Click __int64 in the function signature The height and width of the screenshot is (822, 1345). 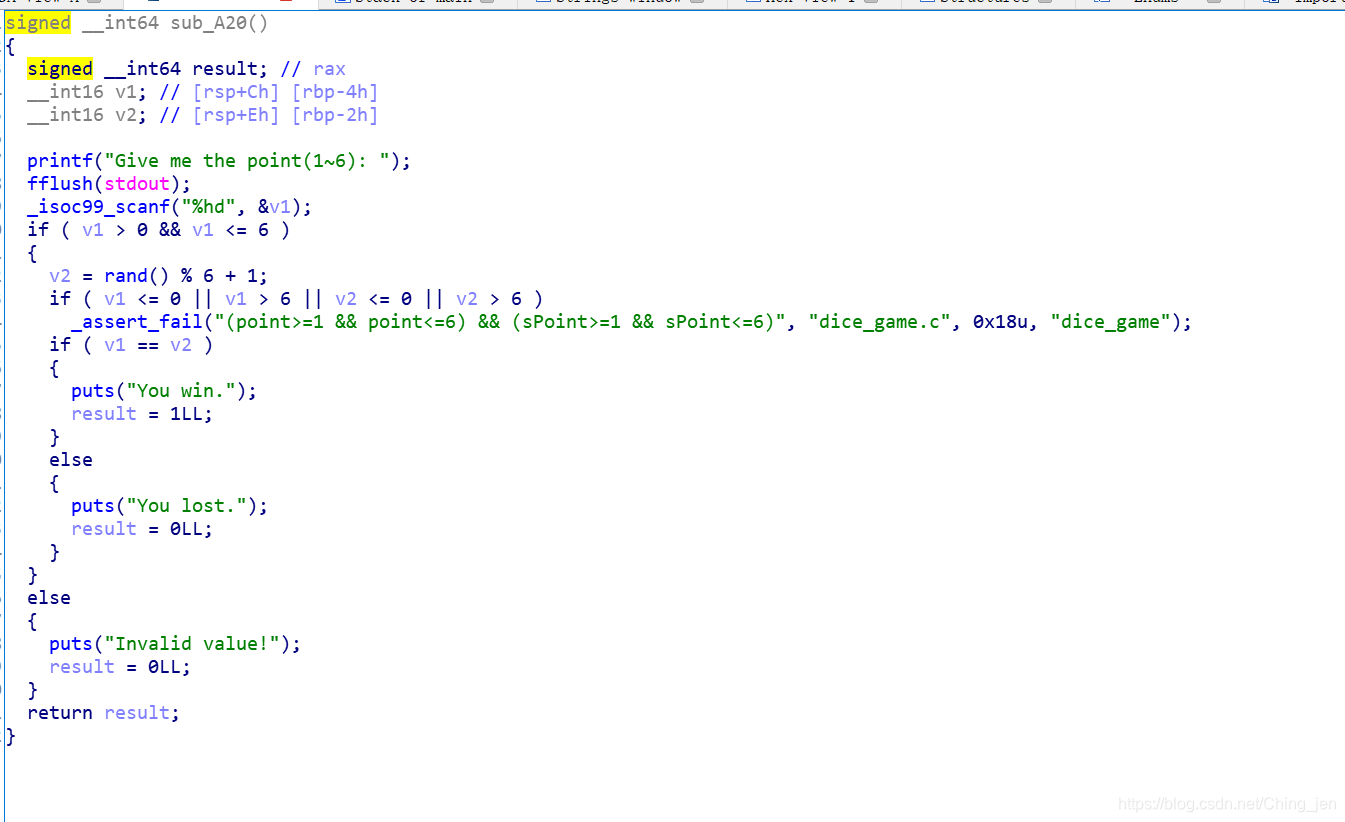coord(121,23)
